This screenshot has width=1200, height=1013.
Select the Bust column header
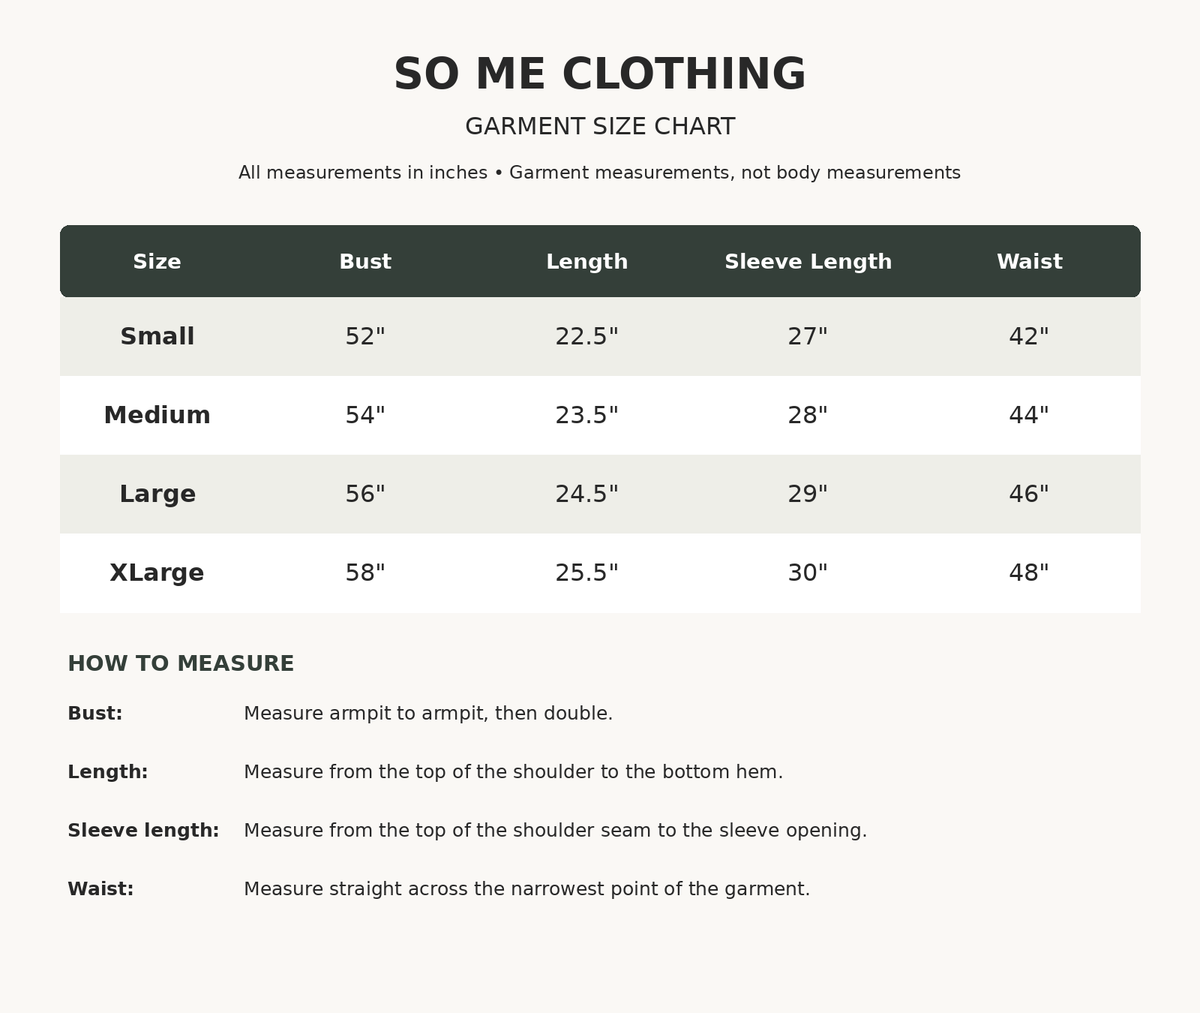point(365,262)
